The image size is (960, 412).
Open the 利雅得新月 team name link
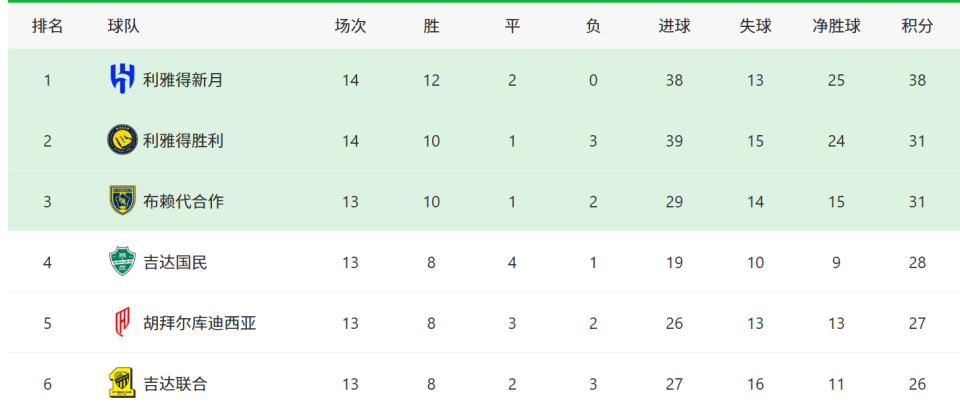click(x=183, y=80)
